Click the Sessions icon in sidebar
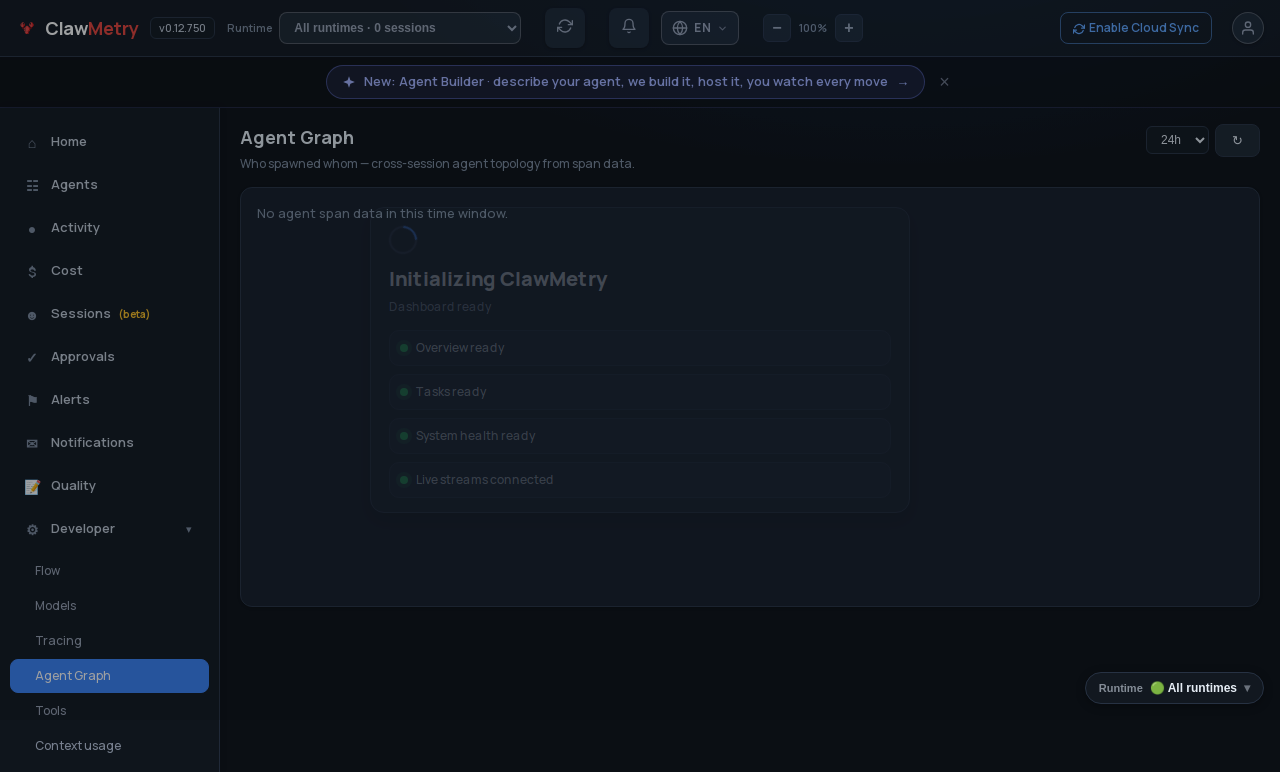The height and width of the screenshot is (772, 1280). (32, 315)
